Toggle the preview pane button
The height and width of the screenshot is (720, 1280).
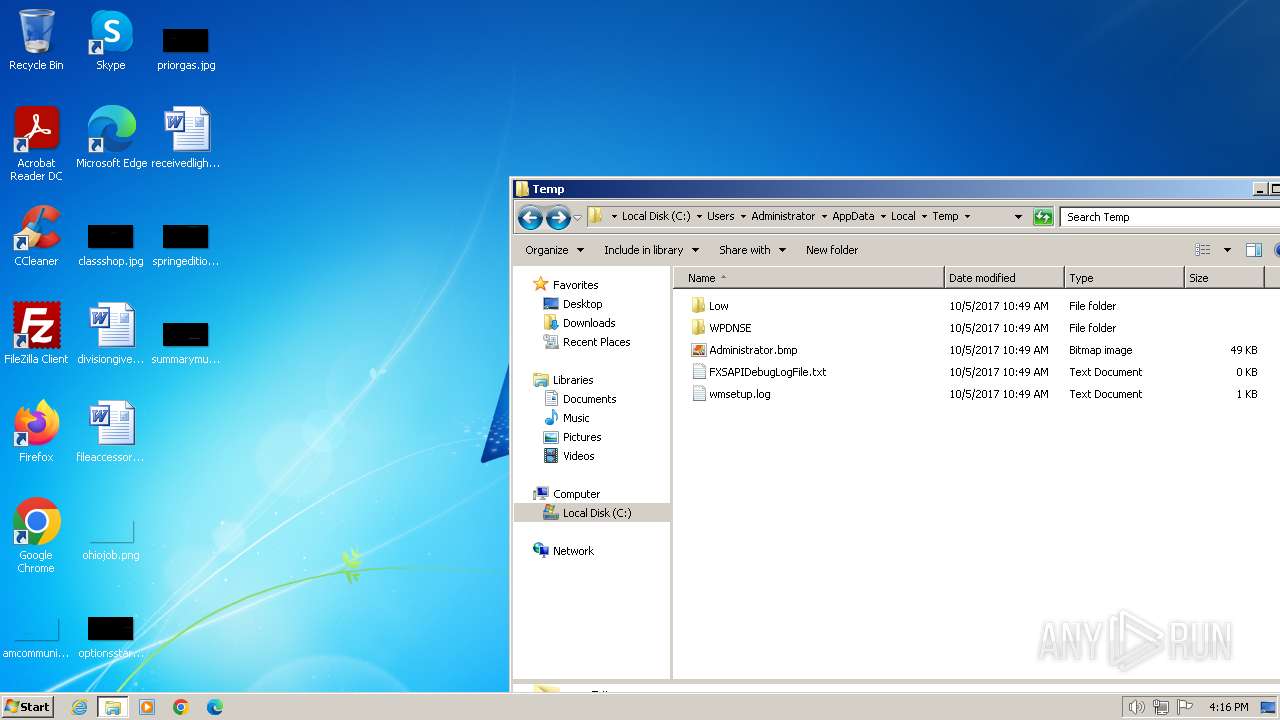[x=1254, y=250]
